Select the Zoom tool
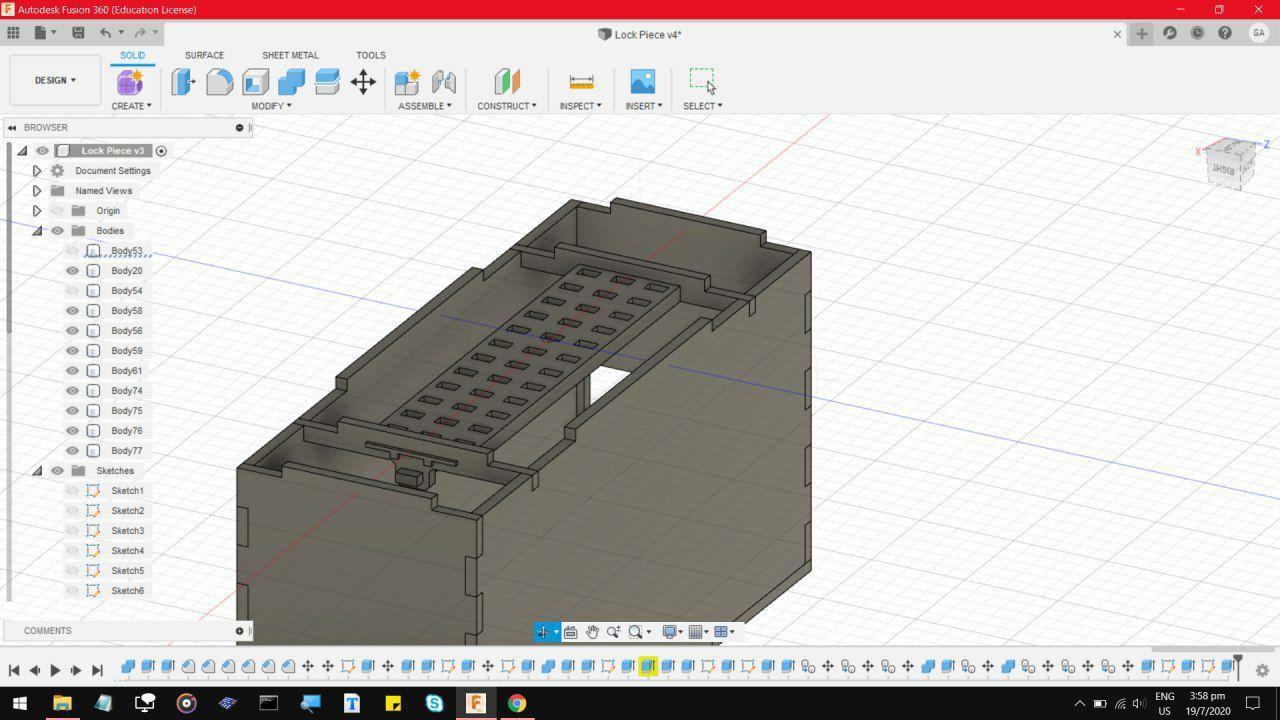 pyautogui.click(x=614, y=632)
